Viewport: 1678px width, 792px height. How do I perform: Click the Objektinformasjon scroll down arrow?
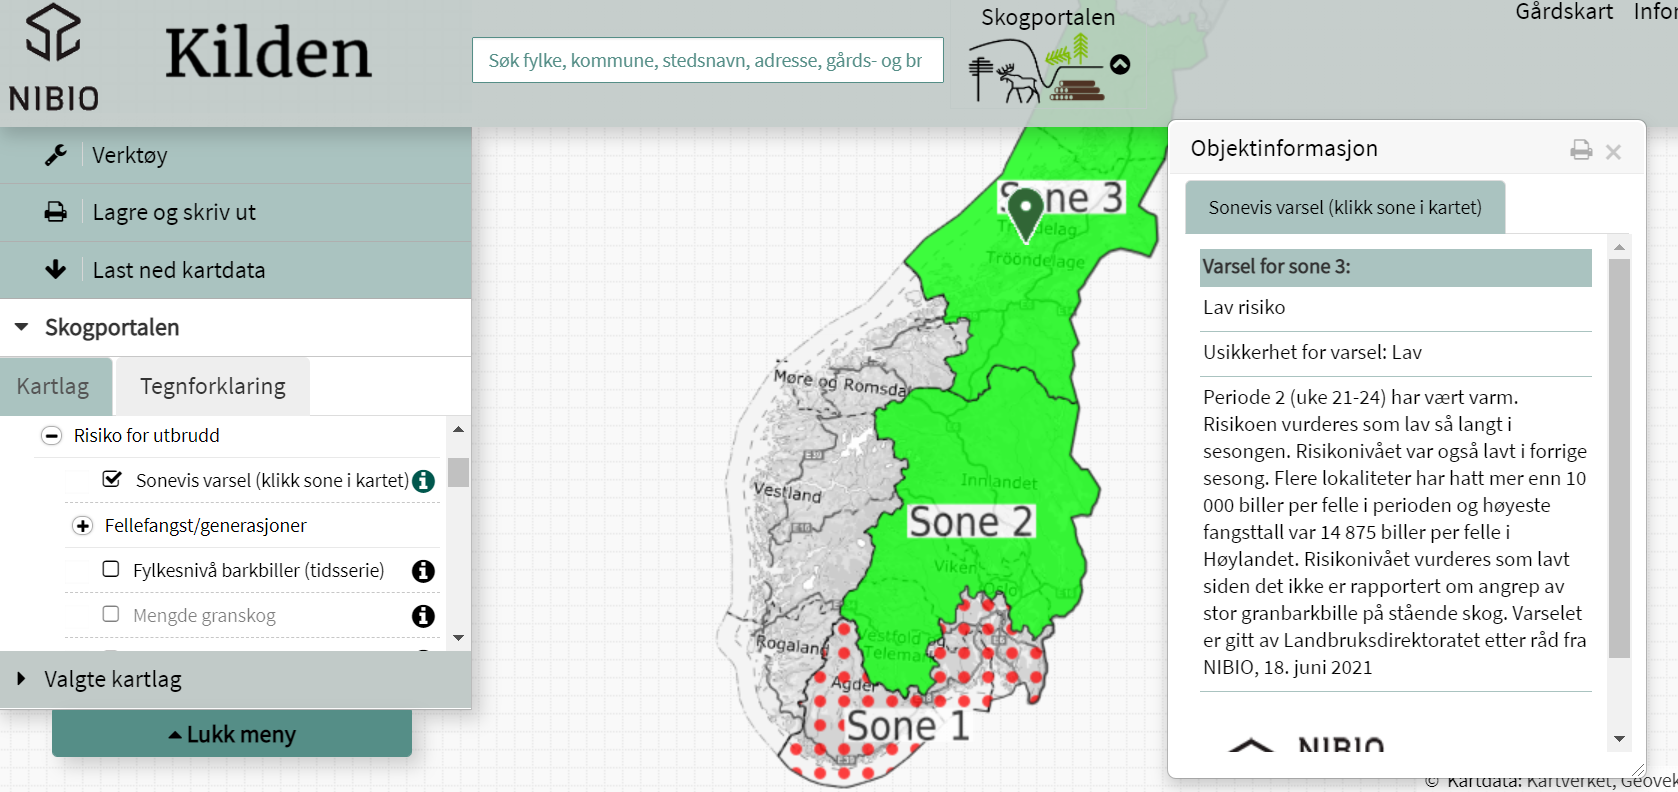[x=1619, y=739]
